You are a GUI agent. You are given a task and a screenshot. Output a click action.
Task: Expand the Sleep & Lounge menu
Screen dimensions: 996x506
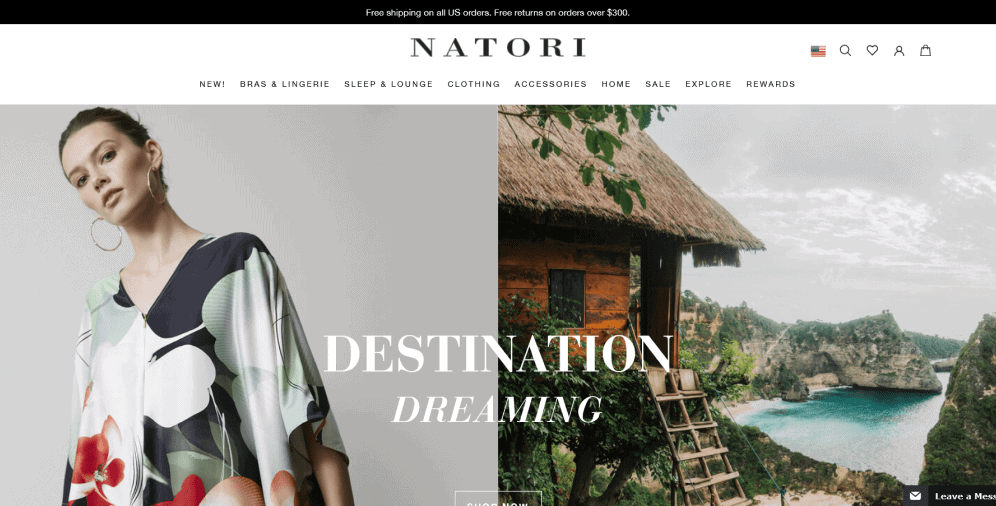389,84
